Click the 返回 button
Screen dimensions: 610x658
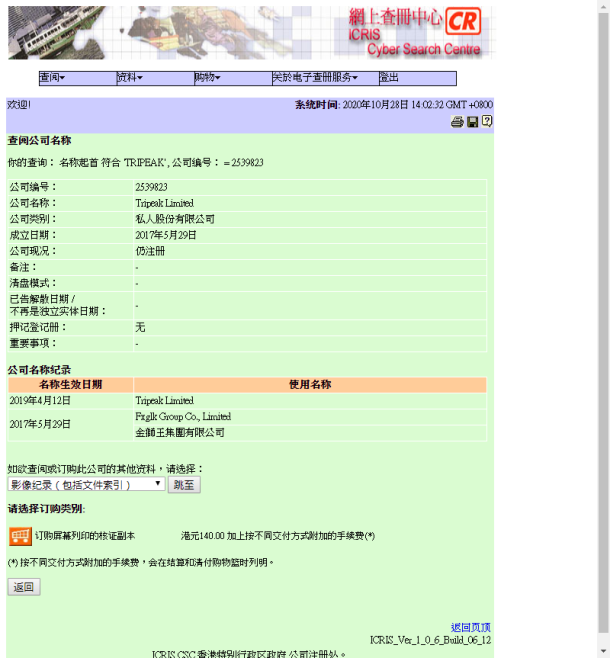pyautogui.click(x=24, y=587)
